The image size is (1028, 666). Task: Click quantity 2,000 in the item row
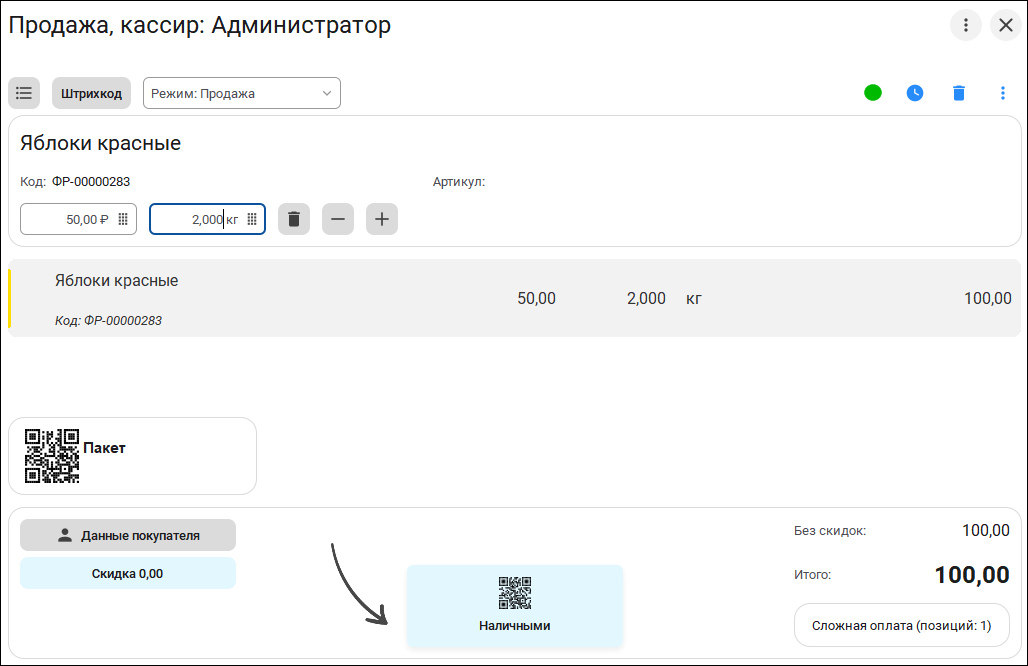click(x=646, y=298)
